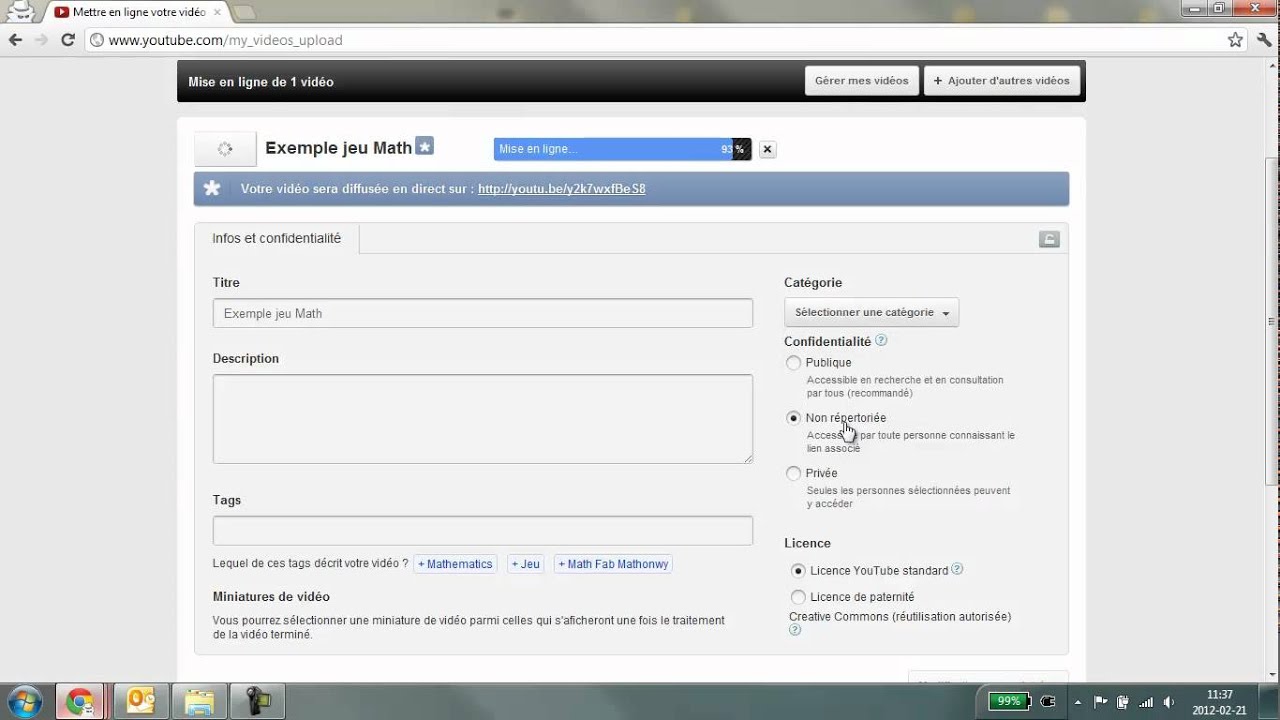Click in the Description text area
Viewport: 1280px width, 720px height.
pyautogui.click(x=483, y=419)
